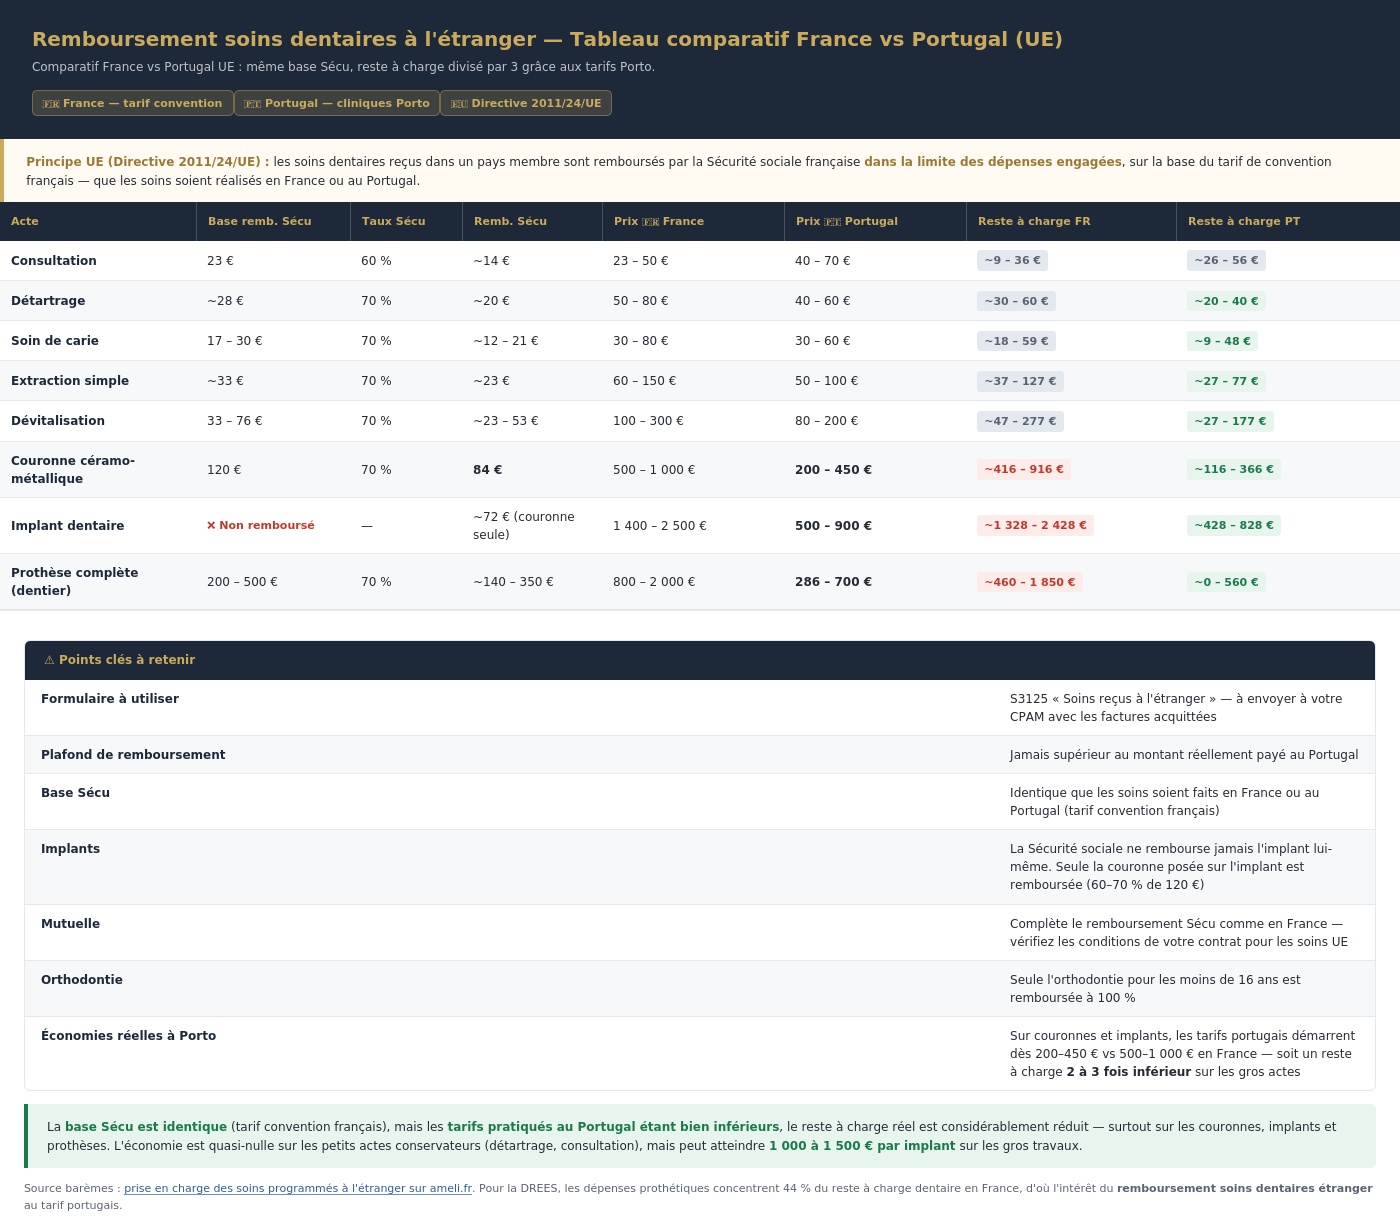Select the 'Implant dentaire' row label
The width and height of the screenshot is (1400, 1230).
(x=68, y=526)
